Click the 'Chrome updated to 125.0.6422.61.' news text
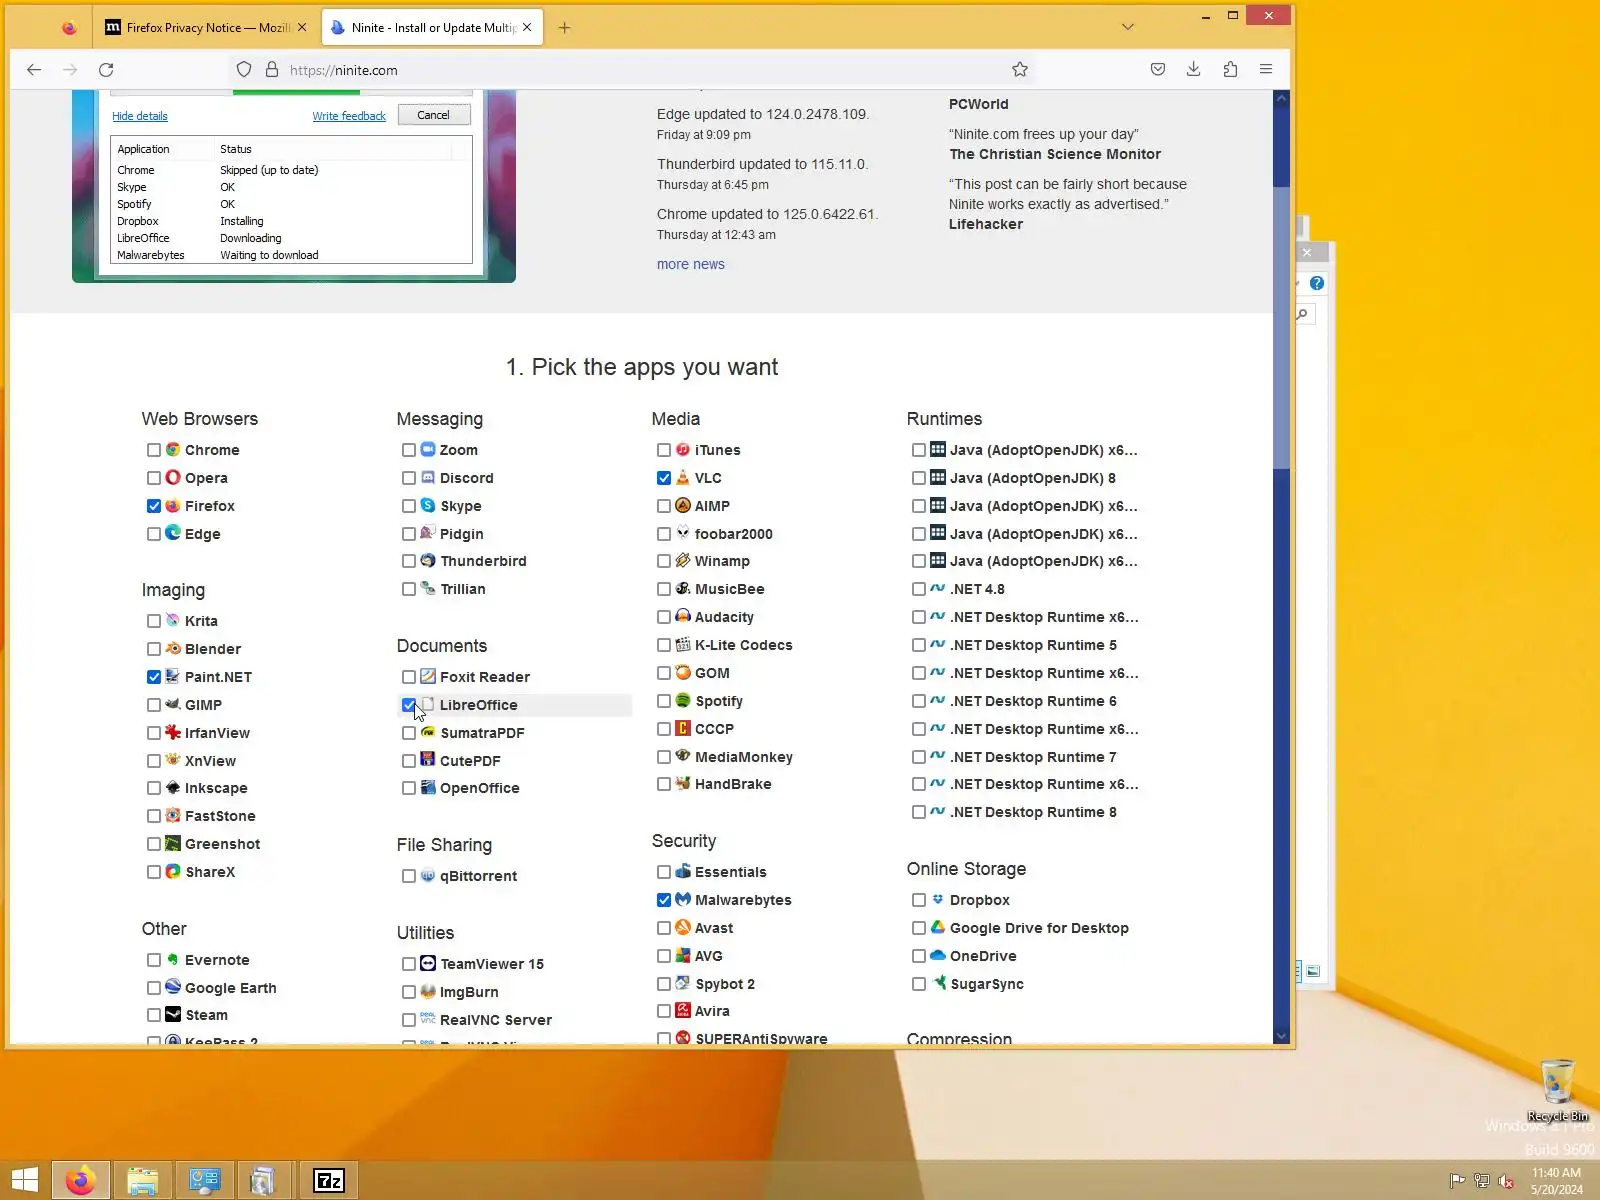1600x1200 pixels. tap(767, 214)
